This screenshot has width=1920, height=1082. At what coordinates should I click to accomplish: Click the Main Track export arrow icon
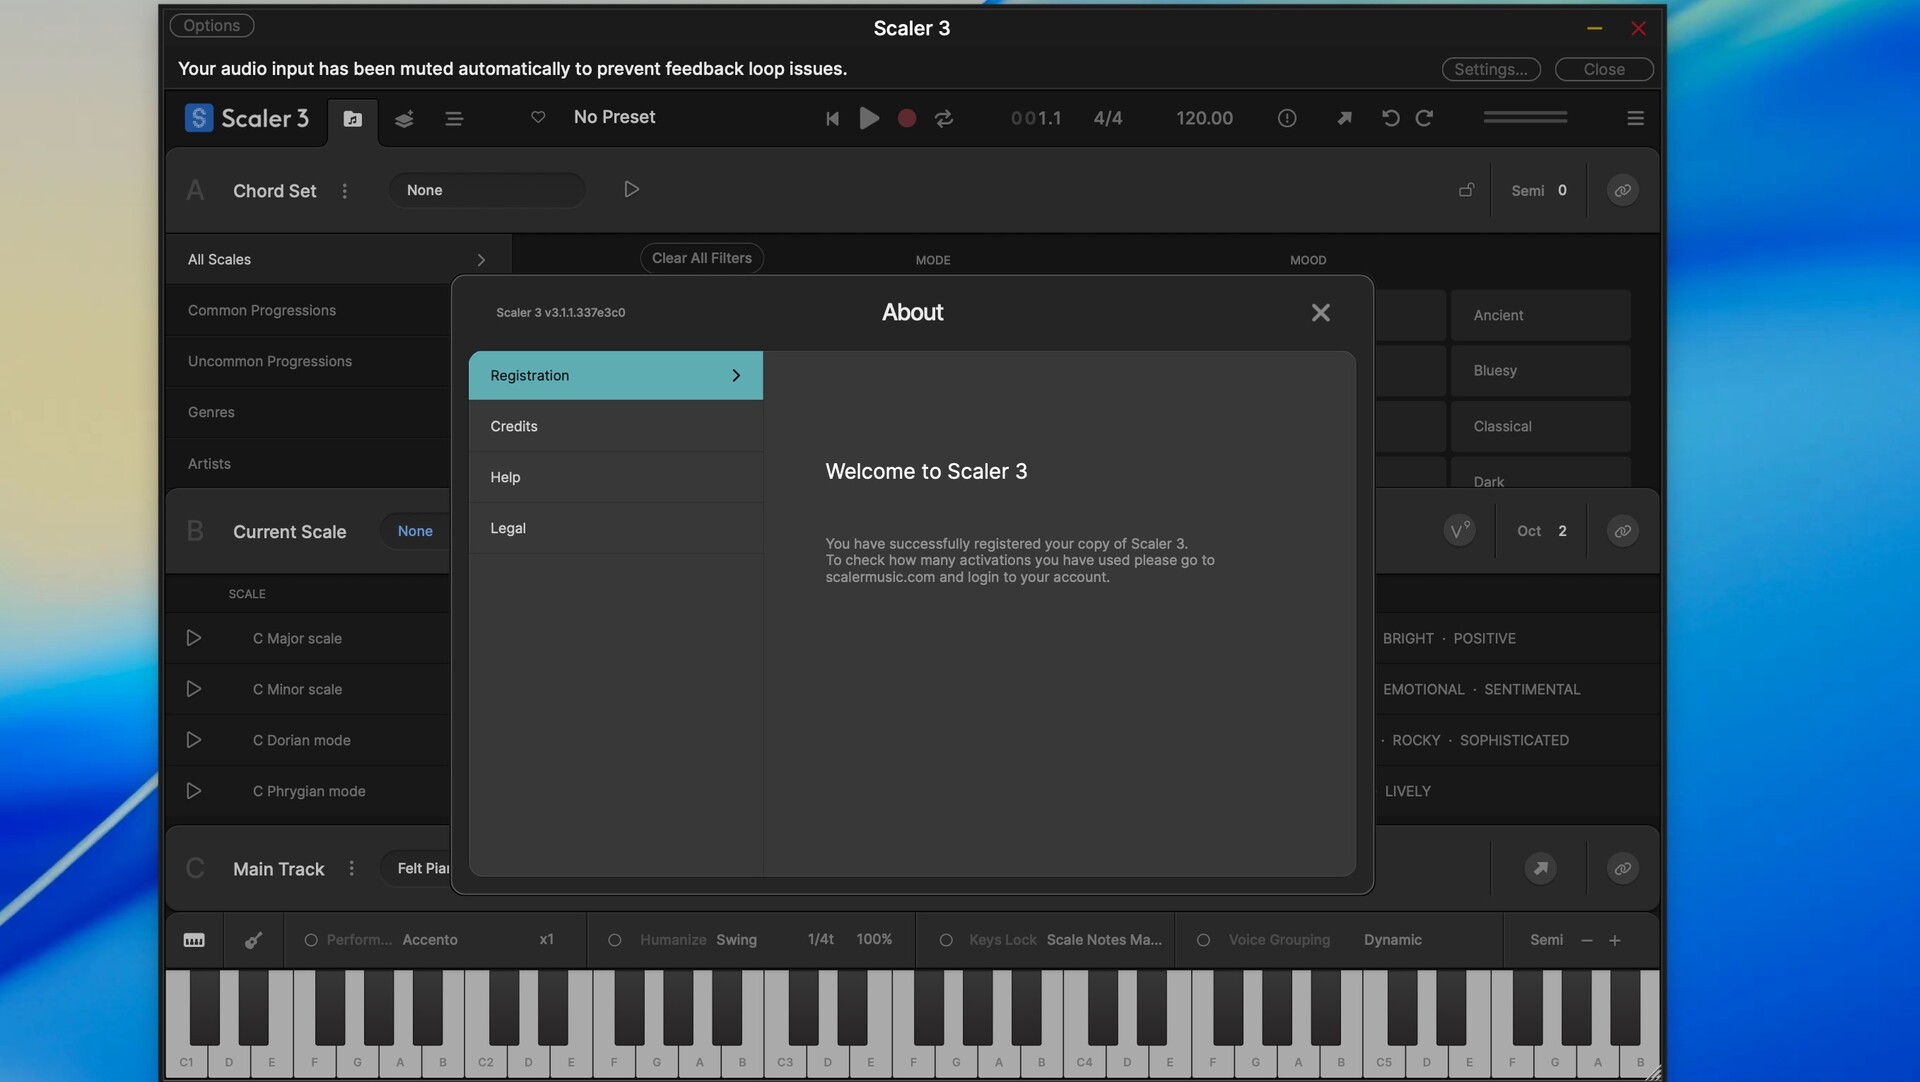pos(1540,868)
